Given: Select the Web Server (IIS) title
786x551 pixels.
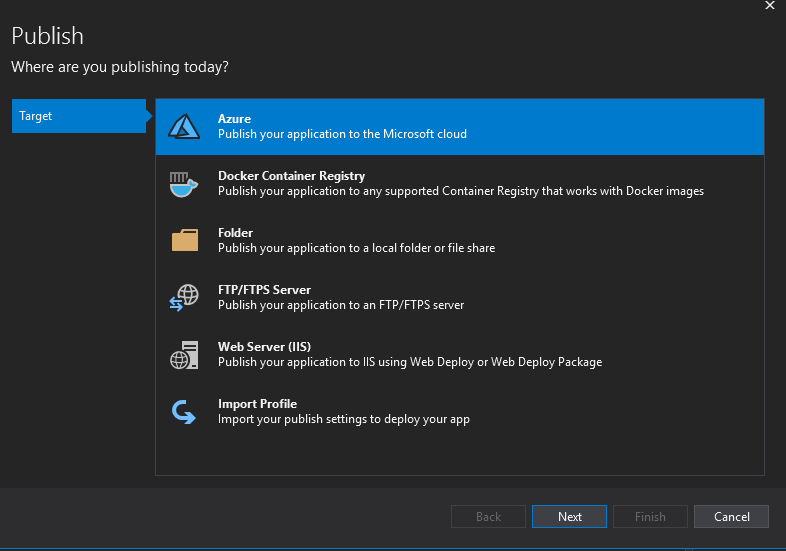Looking at the screenshot, I should click(x=264, y=347).
